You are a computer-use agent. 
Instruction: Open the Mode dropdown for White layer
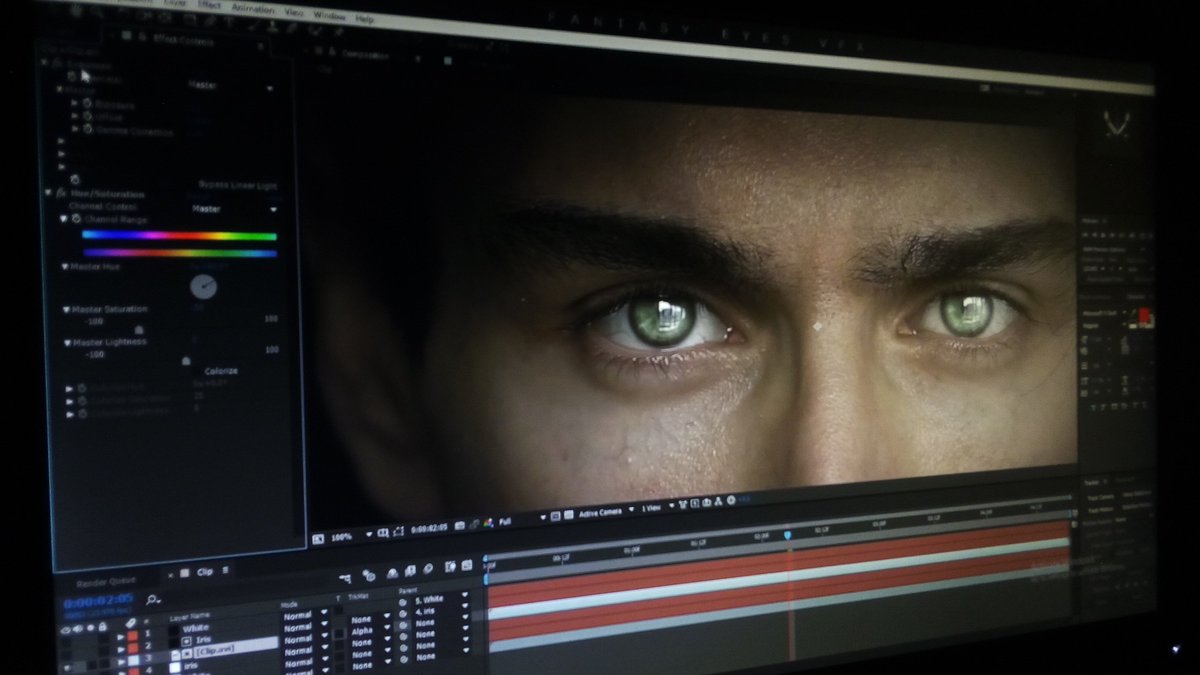point(306,616)
